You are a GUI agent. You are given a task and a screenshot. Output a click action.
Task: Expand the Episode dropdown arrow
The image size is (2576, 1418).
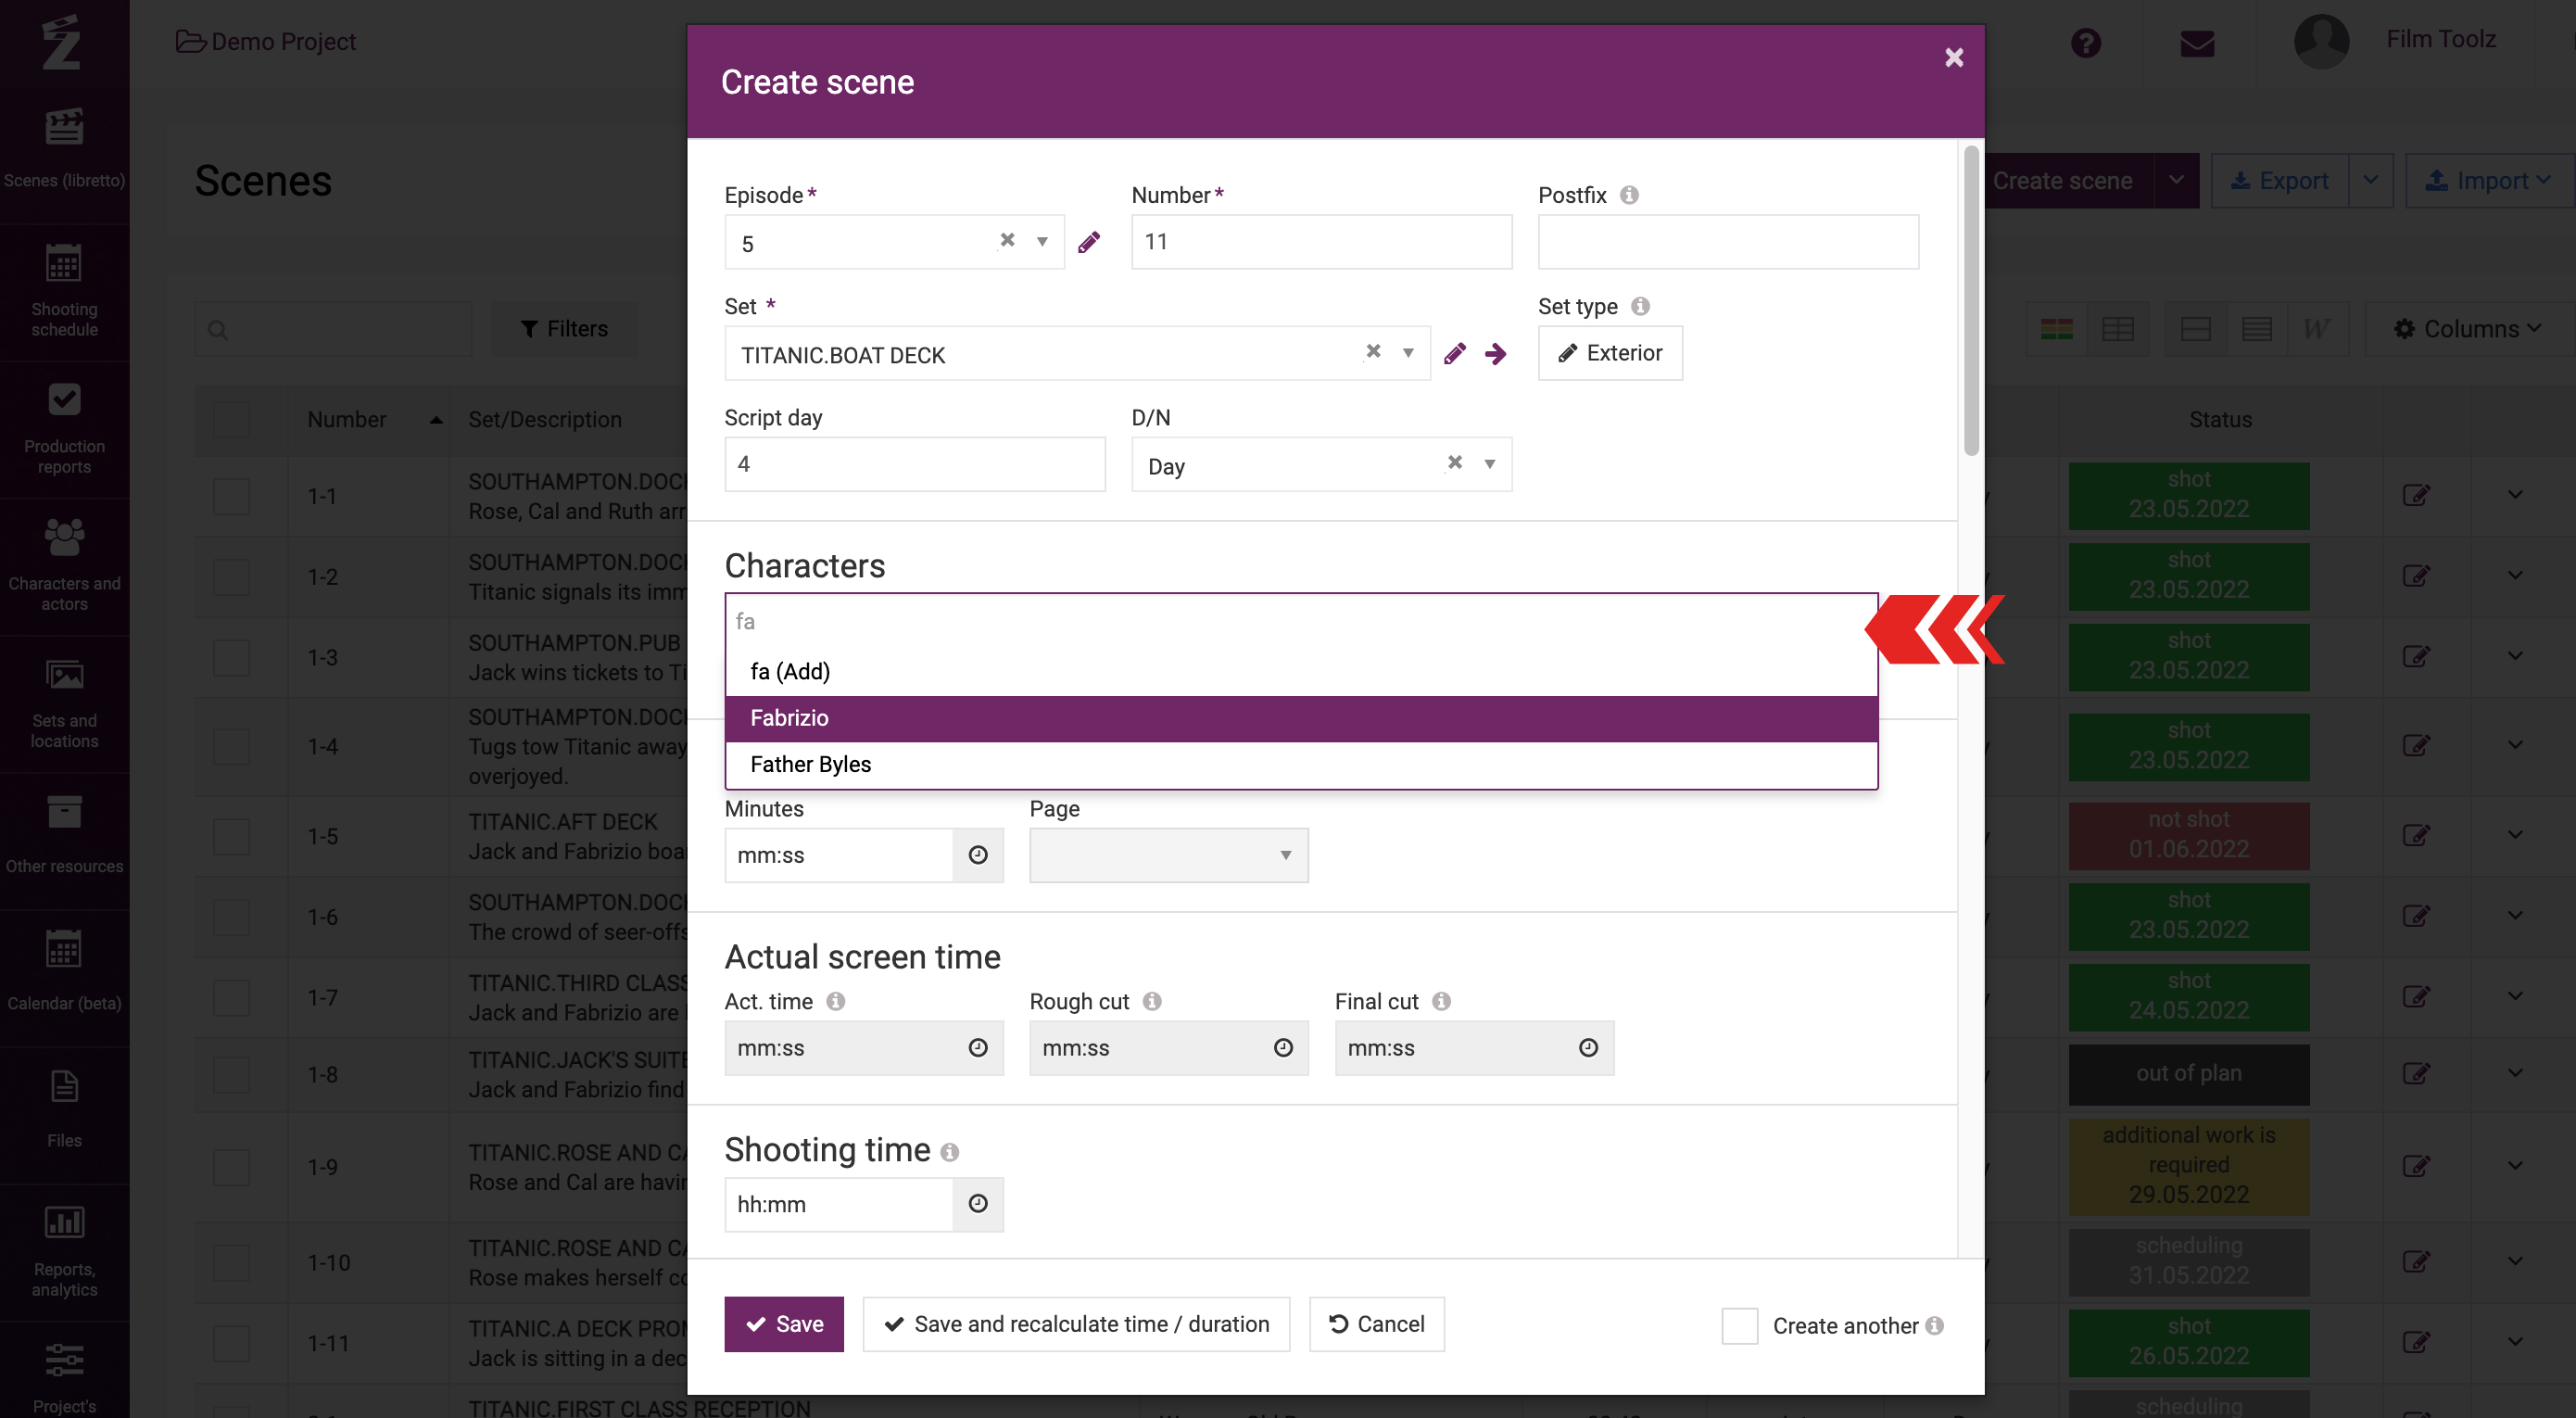[1042, 242]
